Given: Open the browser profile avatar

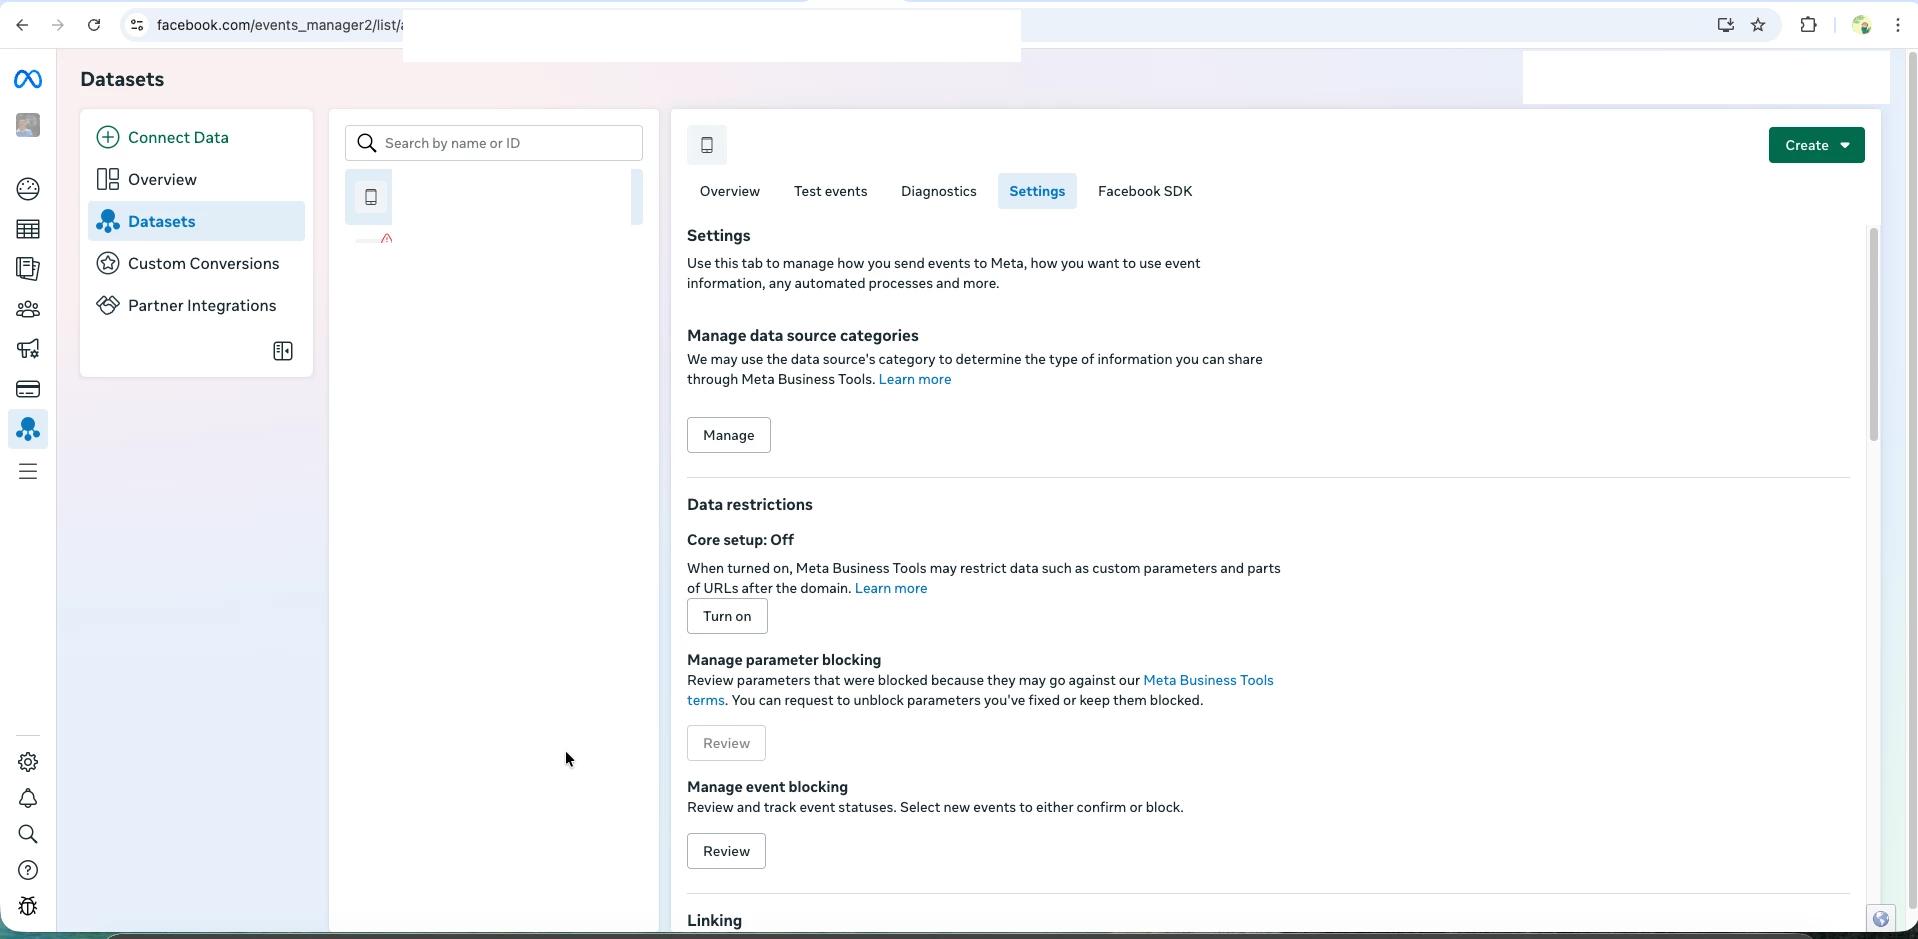Looking at the screenshot, I should point(1861,25).
